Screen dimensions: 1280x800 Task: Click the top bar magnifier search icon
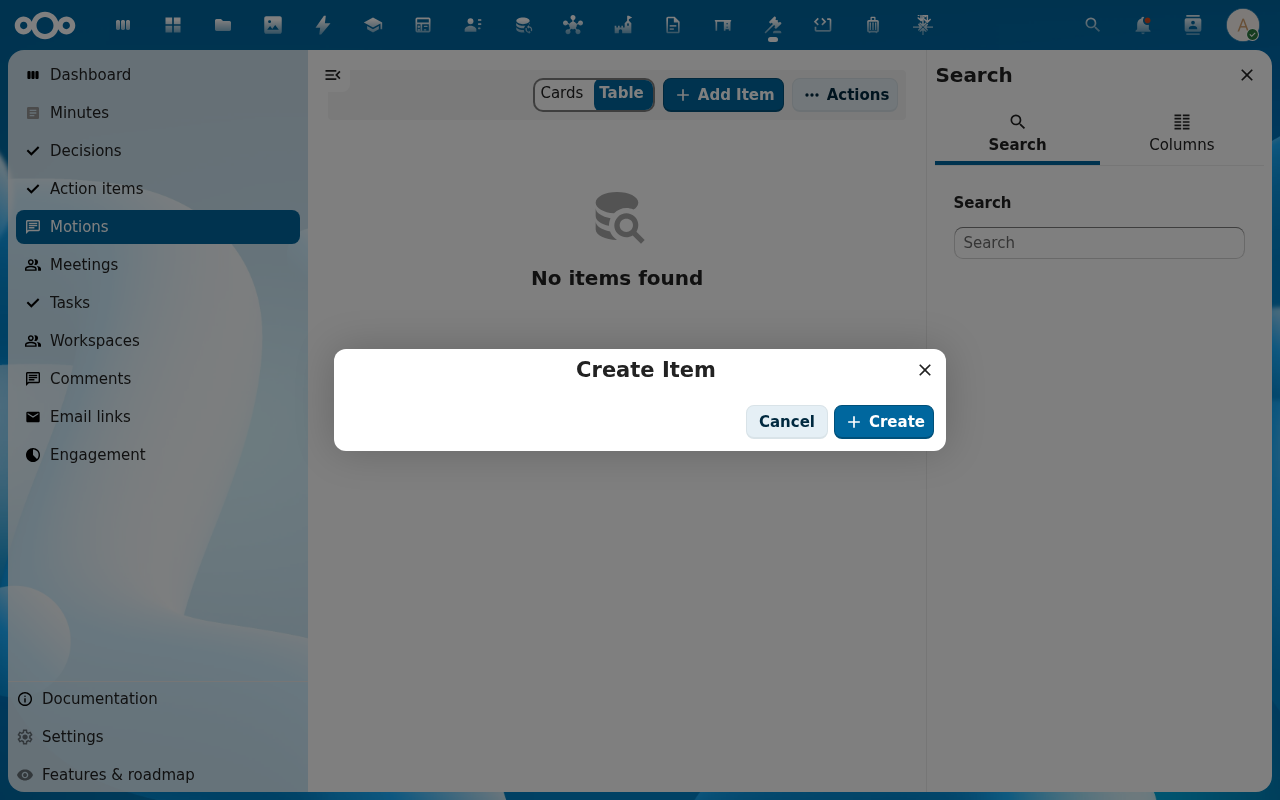click(1093, 25)
